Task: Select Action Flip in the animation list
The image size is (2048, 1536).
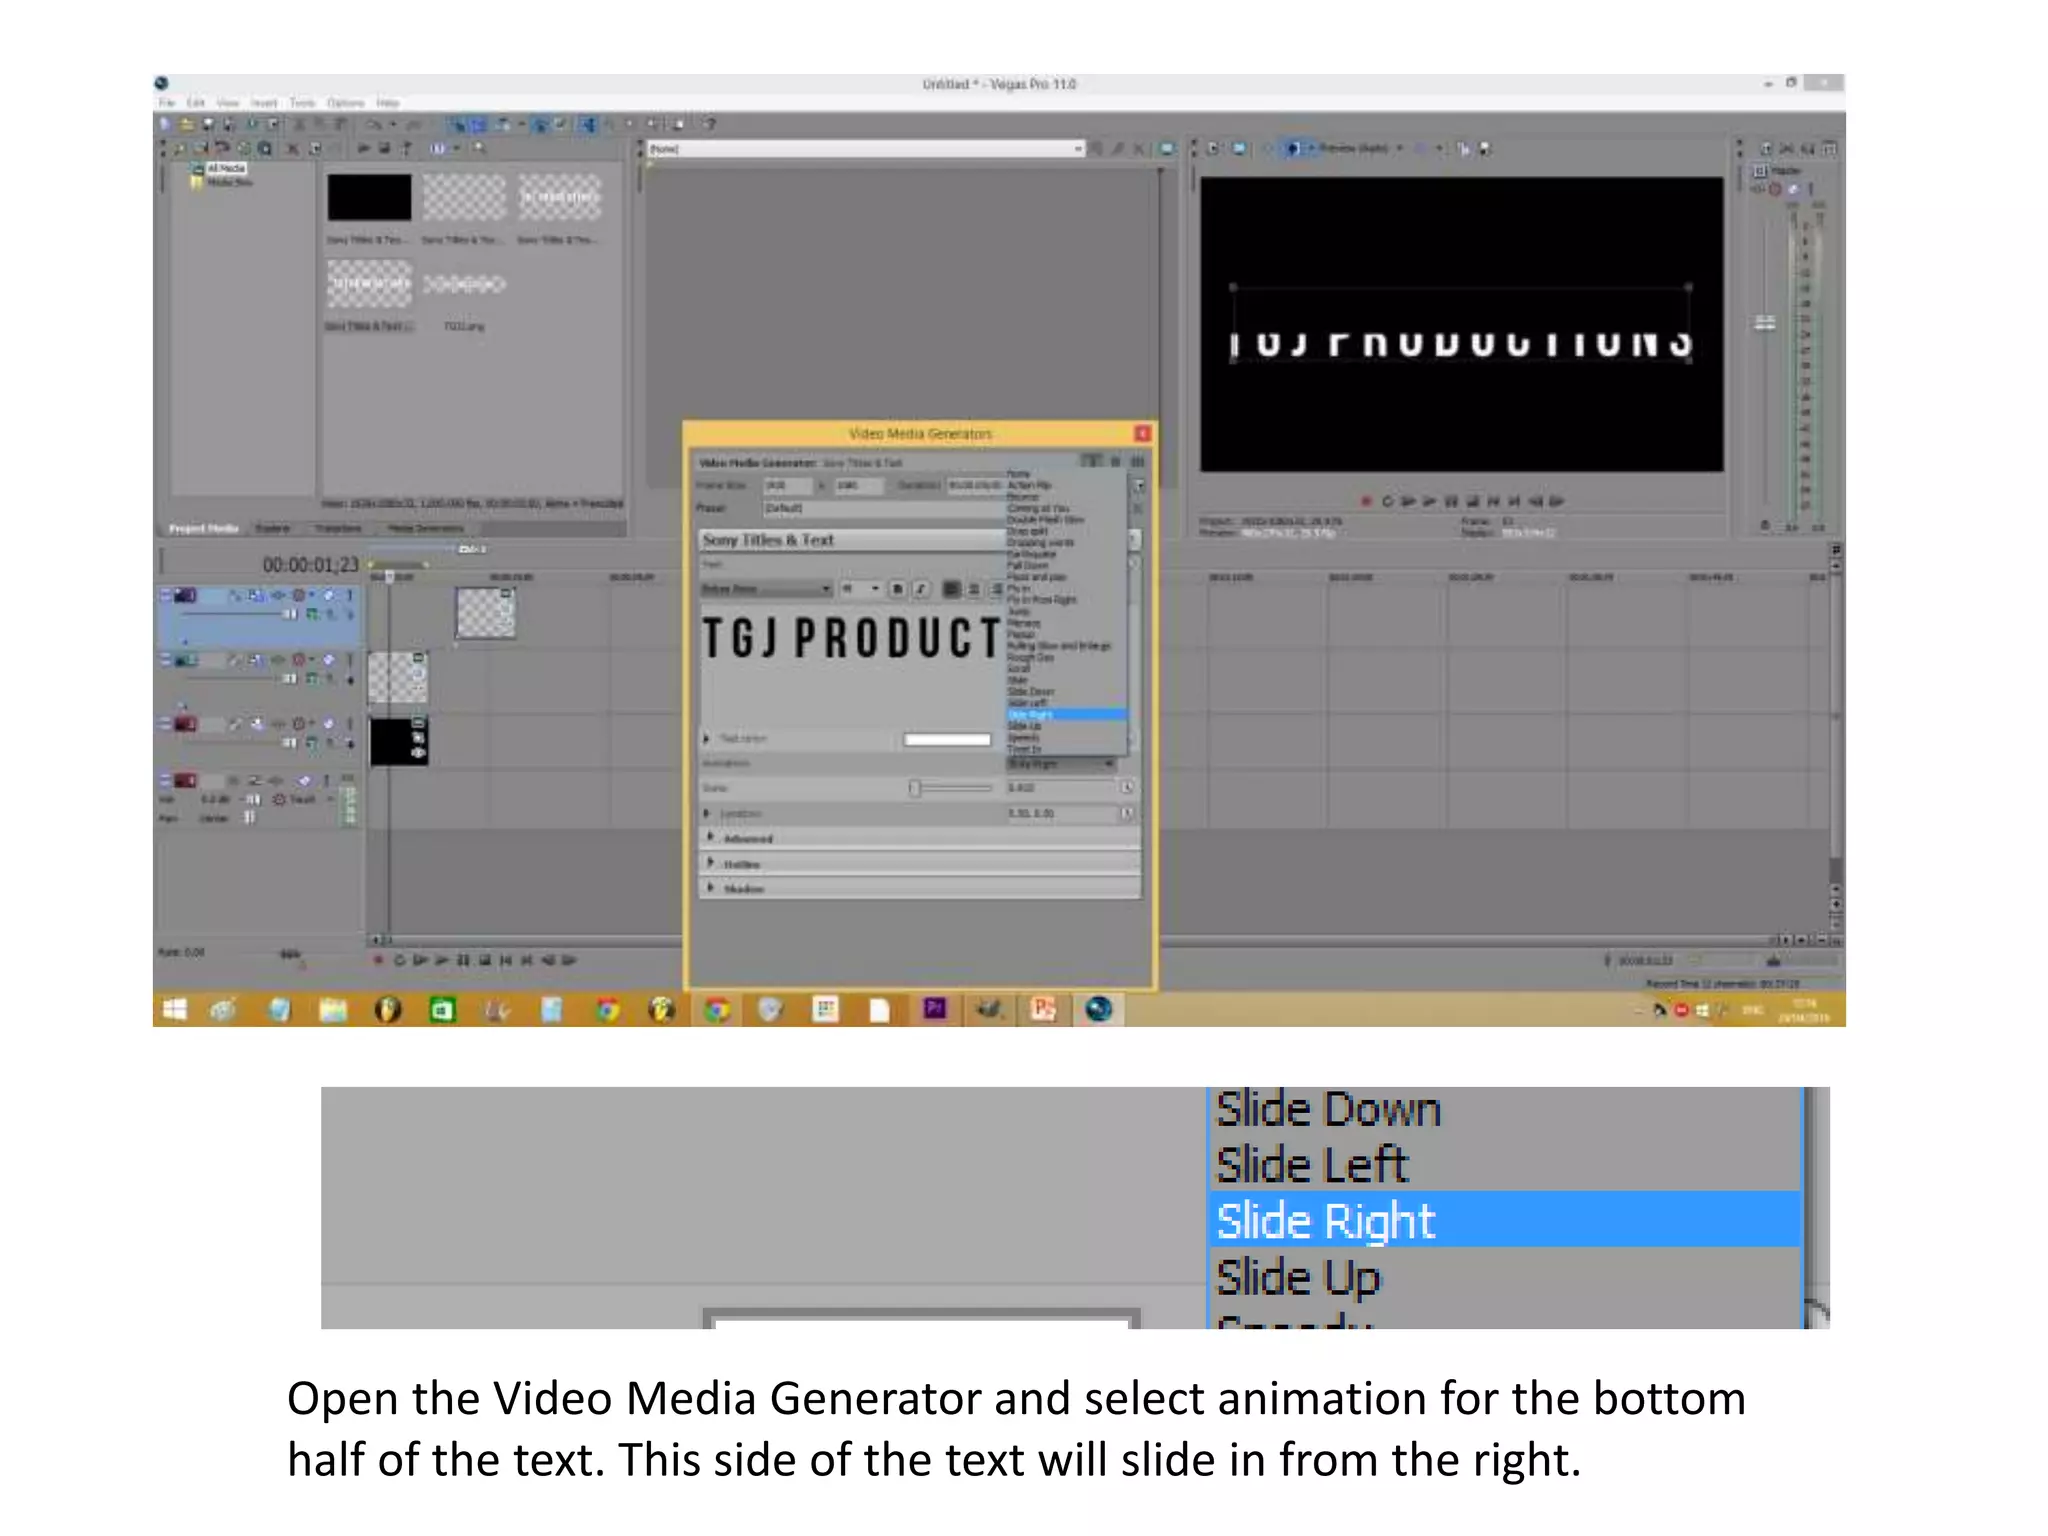Action: (x=1067, y=485)
